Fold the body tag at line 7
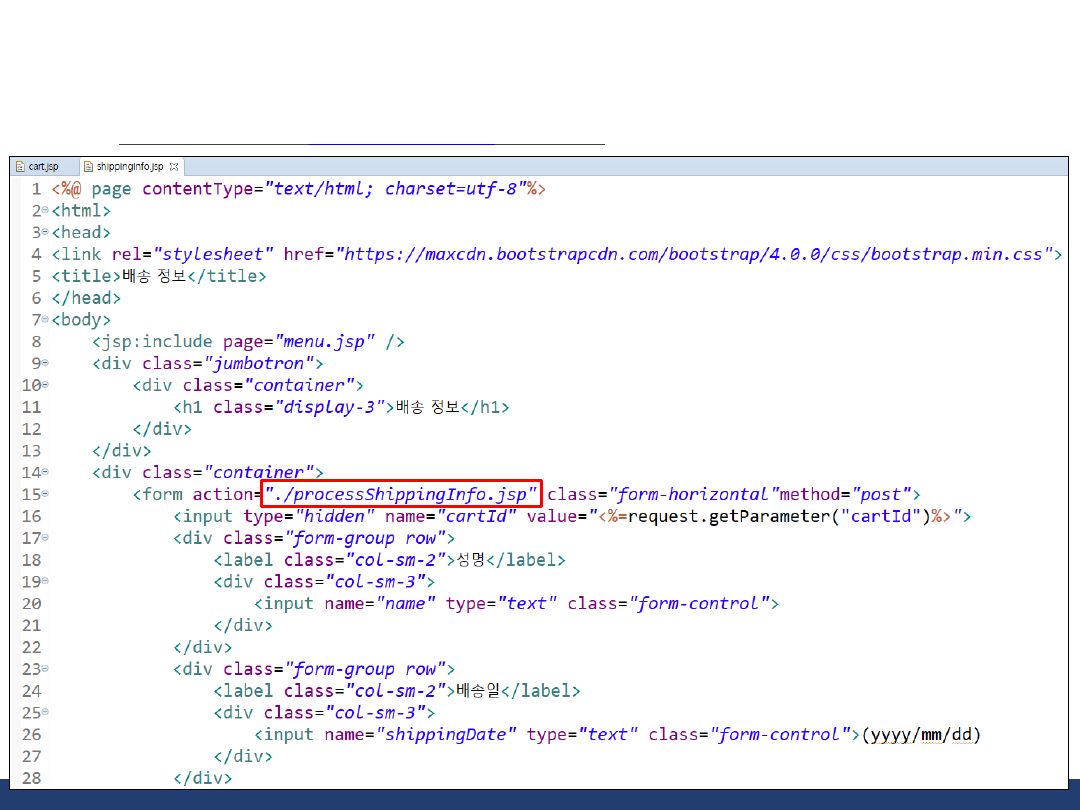 [x=45, y=320]
